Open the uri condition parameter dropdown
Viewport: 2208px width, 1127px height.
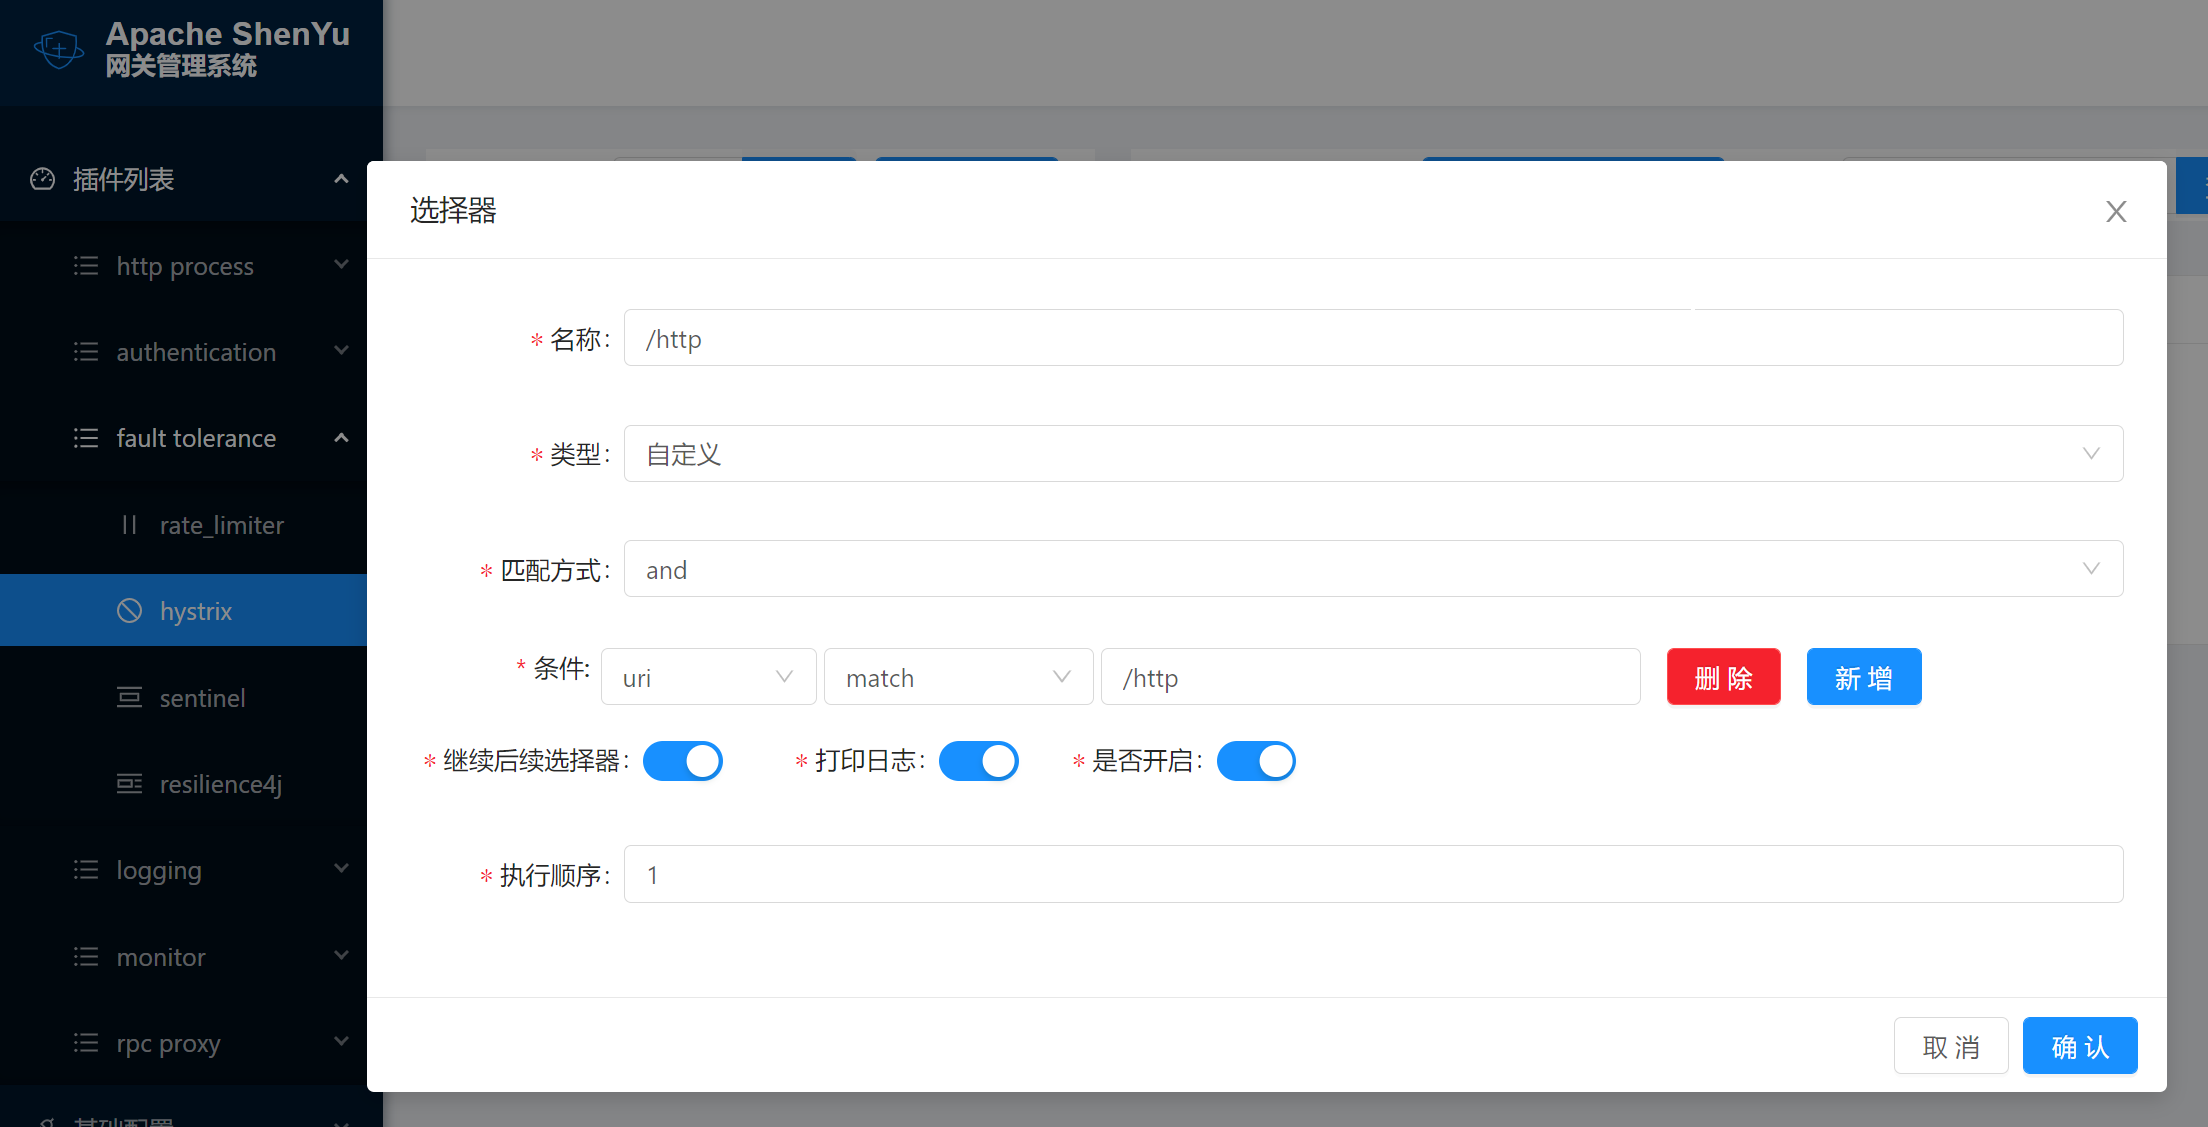708,677
